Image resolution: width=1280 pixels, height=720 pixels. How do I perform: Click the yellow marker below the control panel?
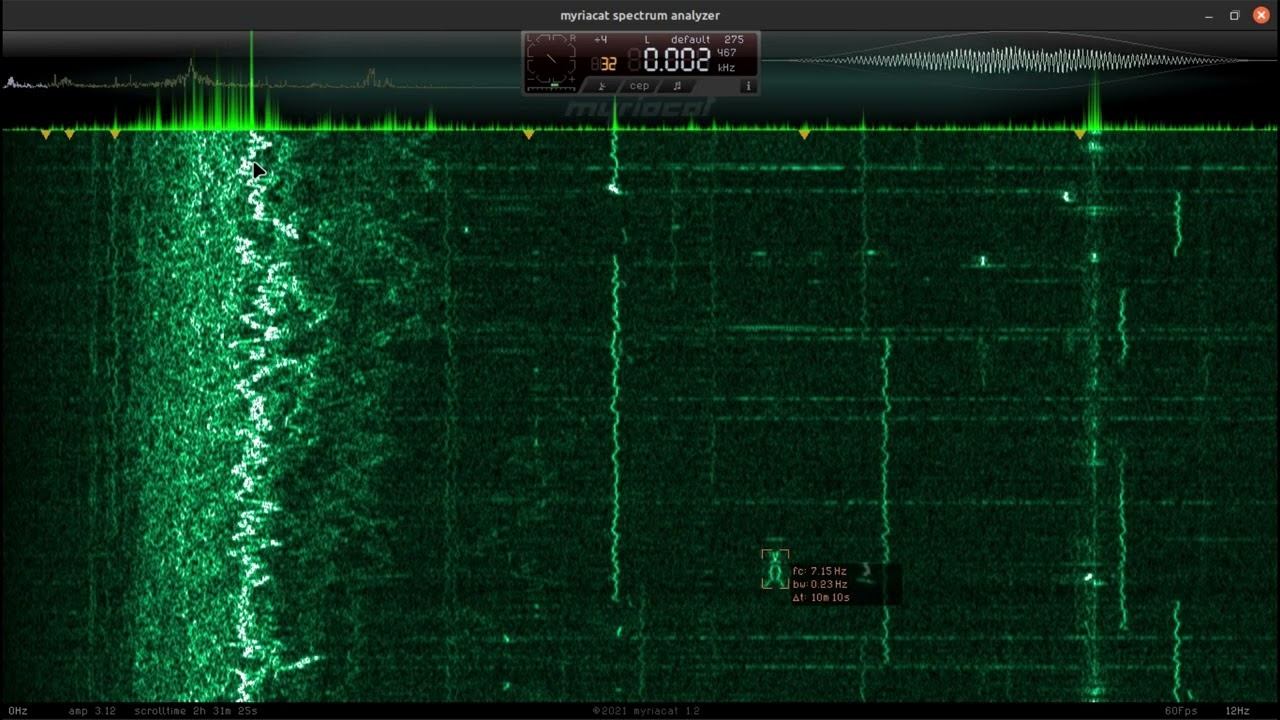(x=529, y=134)
